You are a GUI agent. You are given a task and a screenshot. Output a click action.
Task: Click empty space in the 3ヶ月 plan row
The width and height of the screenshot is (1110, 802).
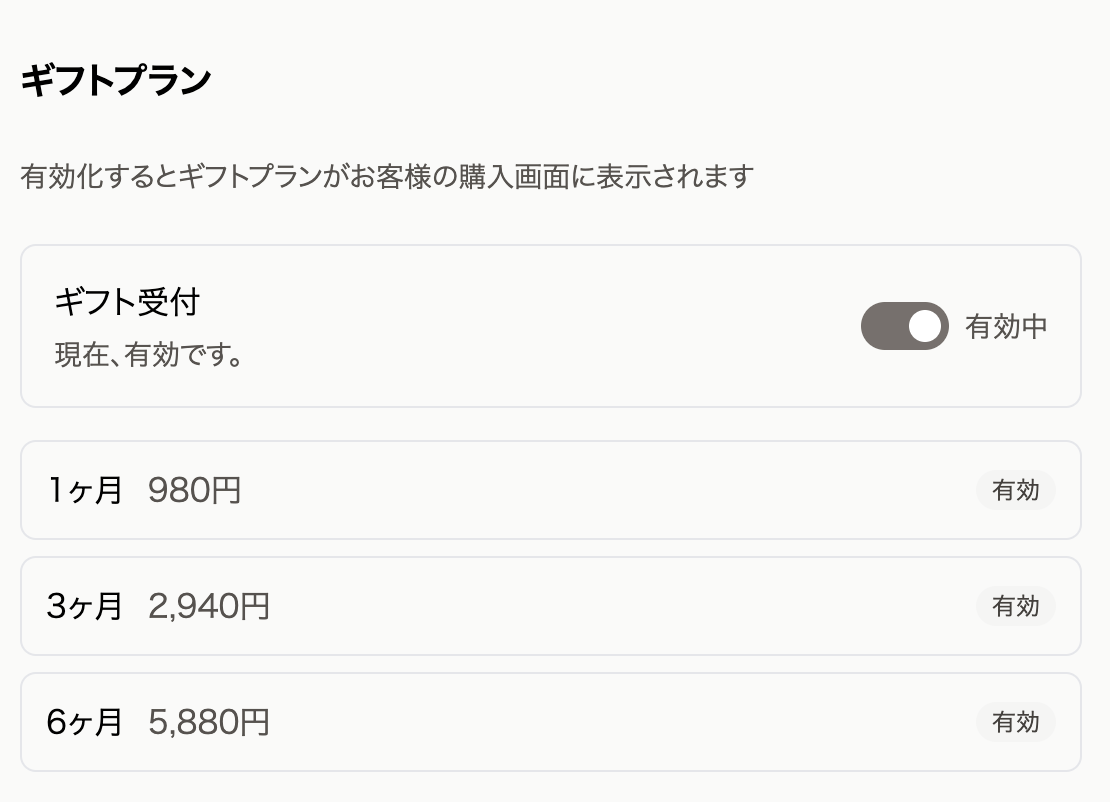(600, 606)
